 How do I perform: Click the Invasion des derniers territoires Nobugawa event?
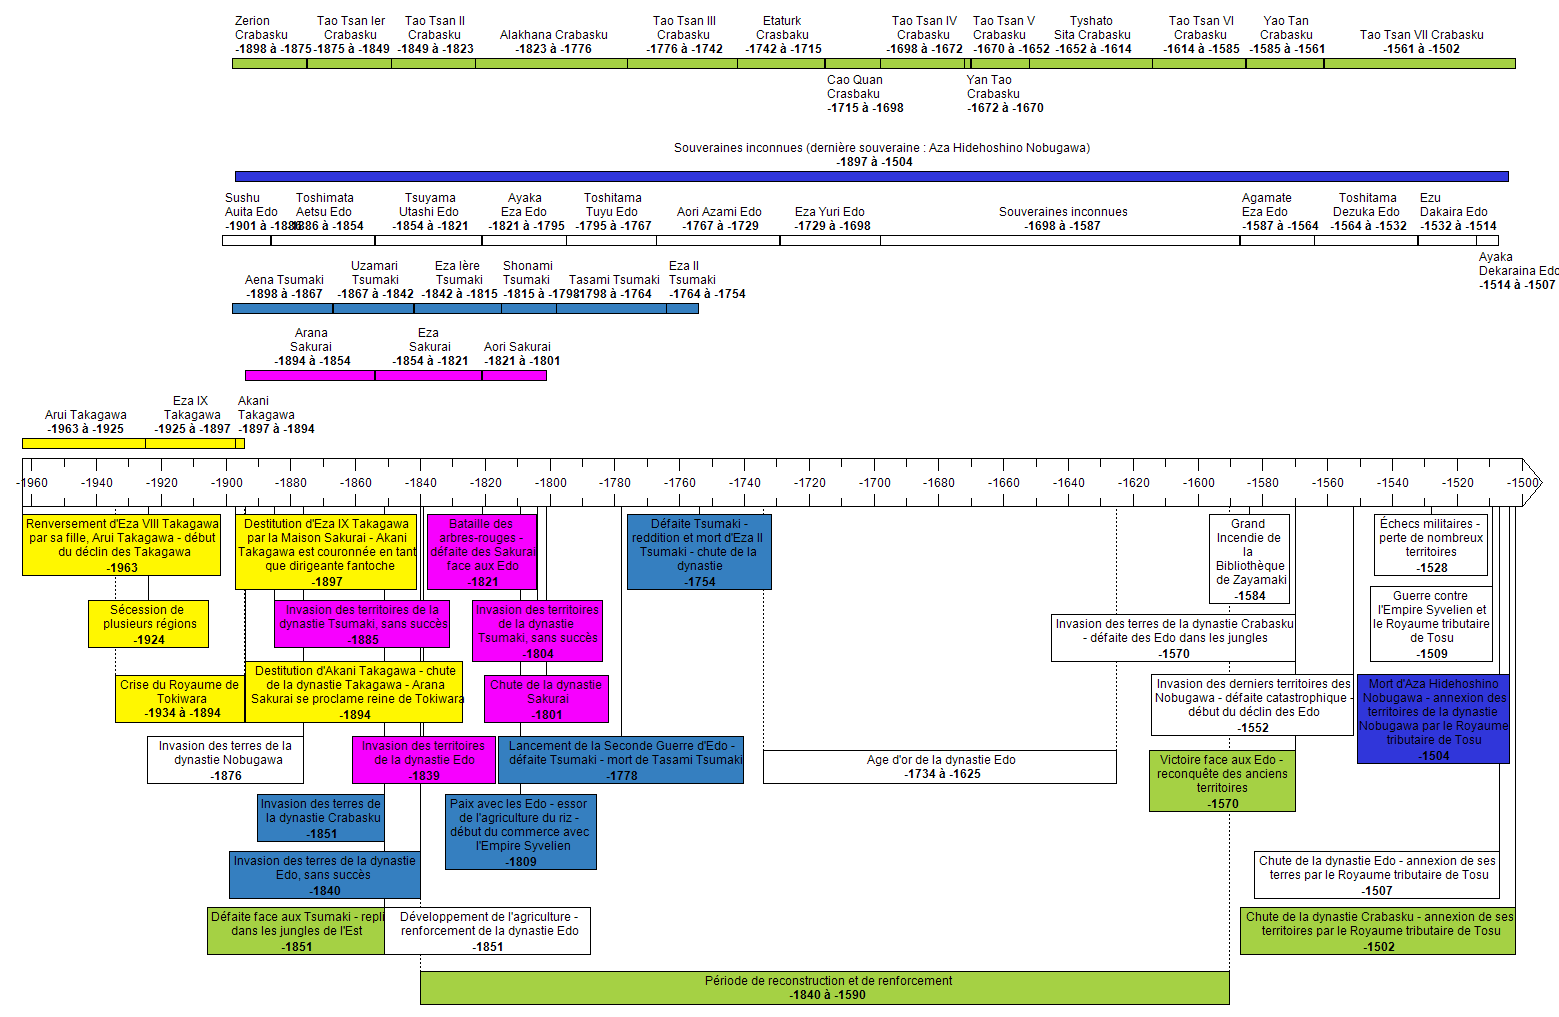(x=1252, y=706)
